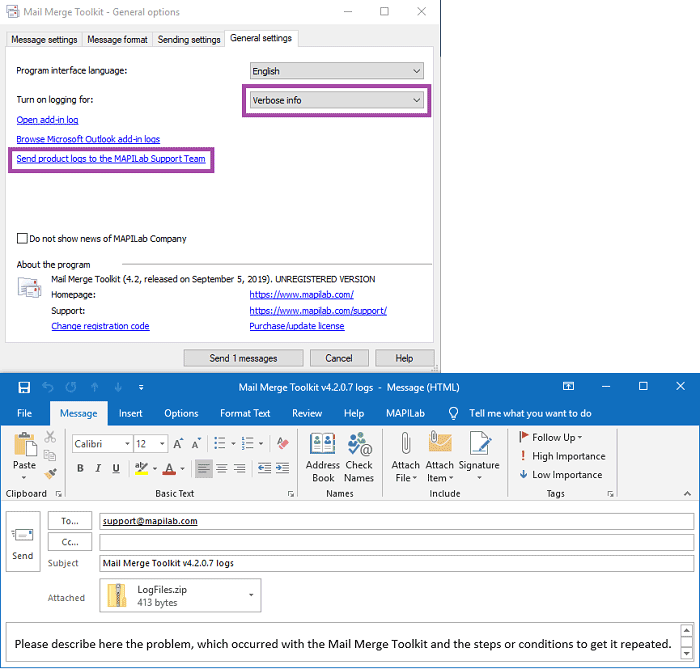The height and width of the screenshot is (669, 700).
Task: Decrease the indent level
Action: coord(264,468)
